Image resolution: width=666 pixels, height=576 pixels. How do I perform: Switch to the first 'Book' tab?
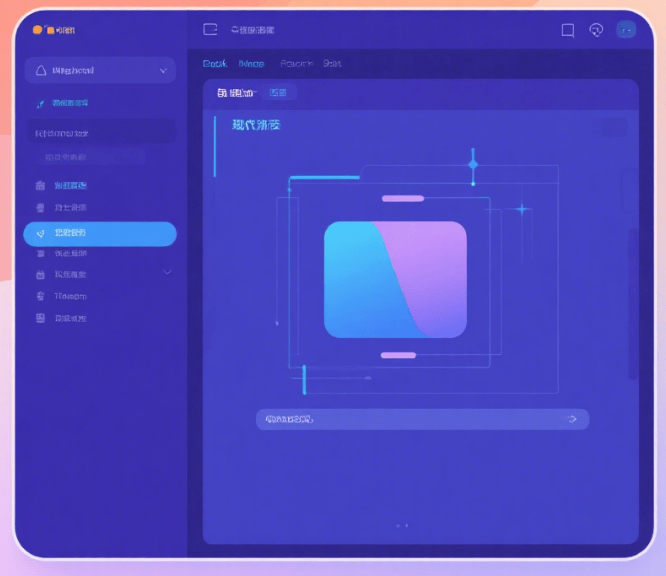[x=215, y=64]
